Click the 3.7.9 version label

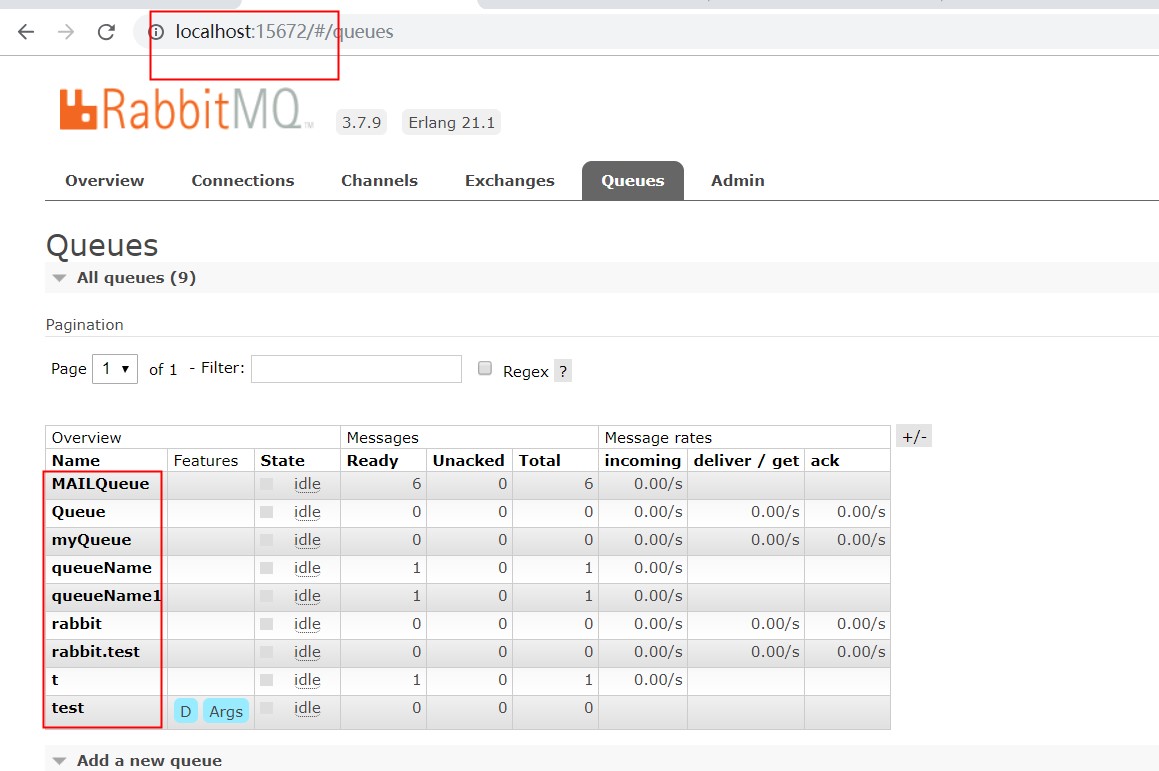[x=361, y=123]
